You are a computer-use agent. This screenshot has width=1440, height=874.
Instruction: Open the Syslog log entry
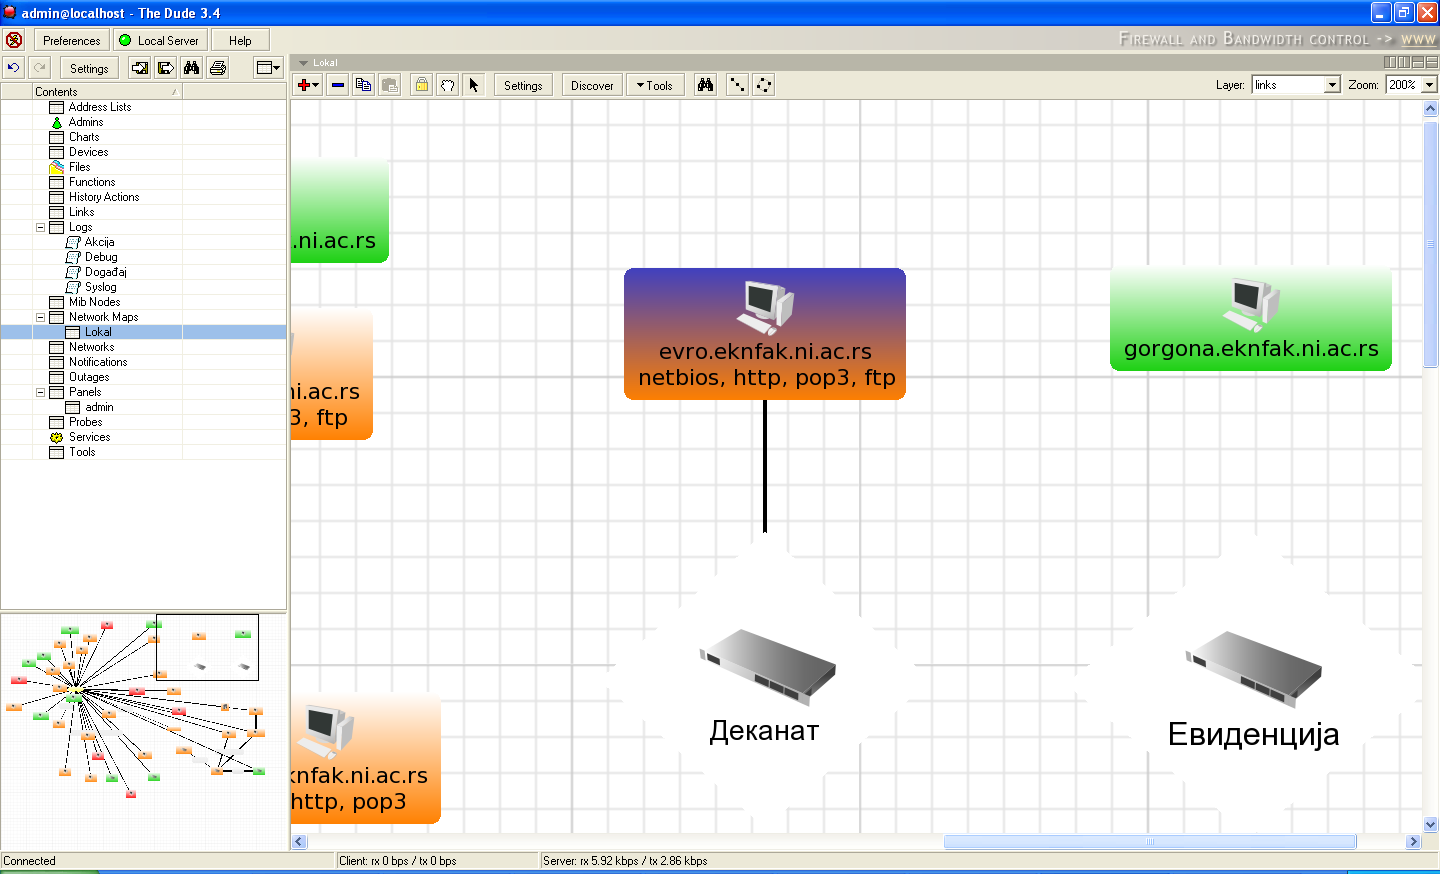click(x=100, y=287)
